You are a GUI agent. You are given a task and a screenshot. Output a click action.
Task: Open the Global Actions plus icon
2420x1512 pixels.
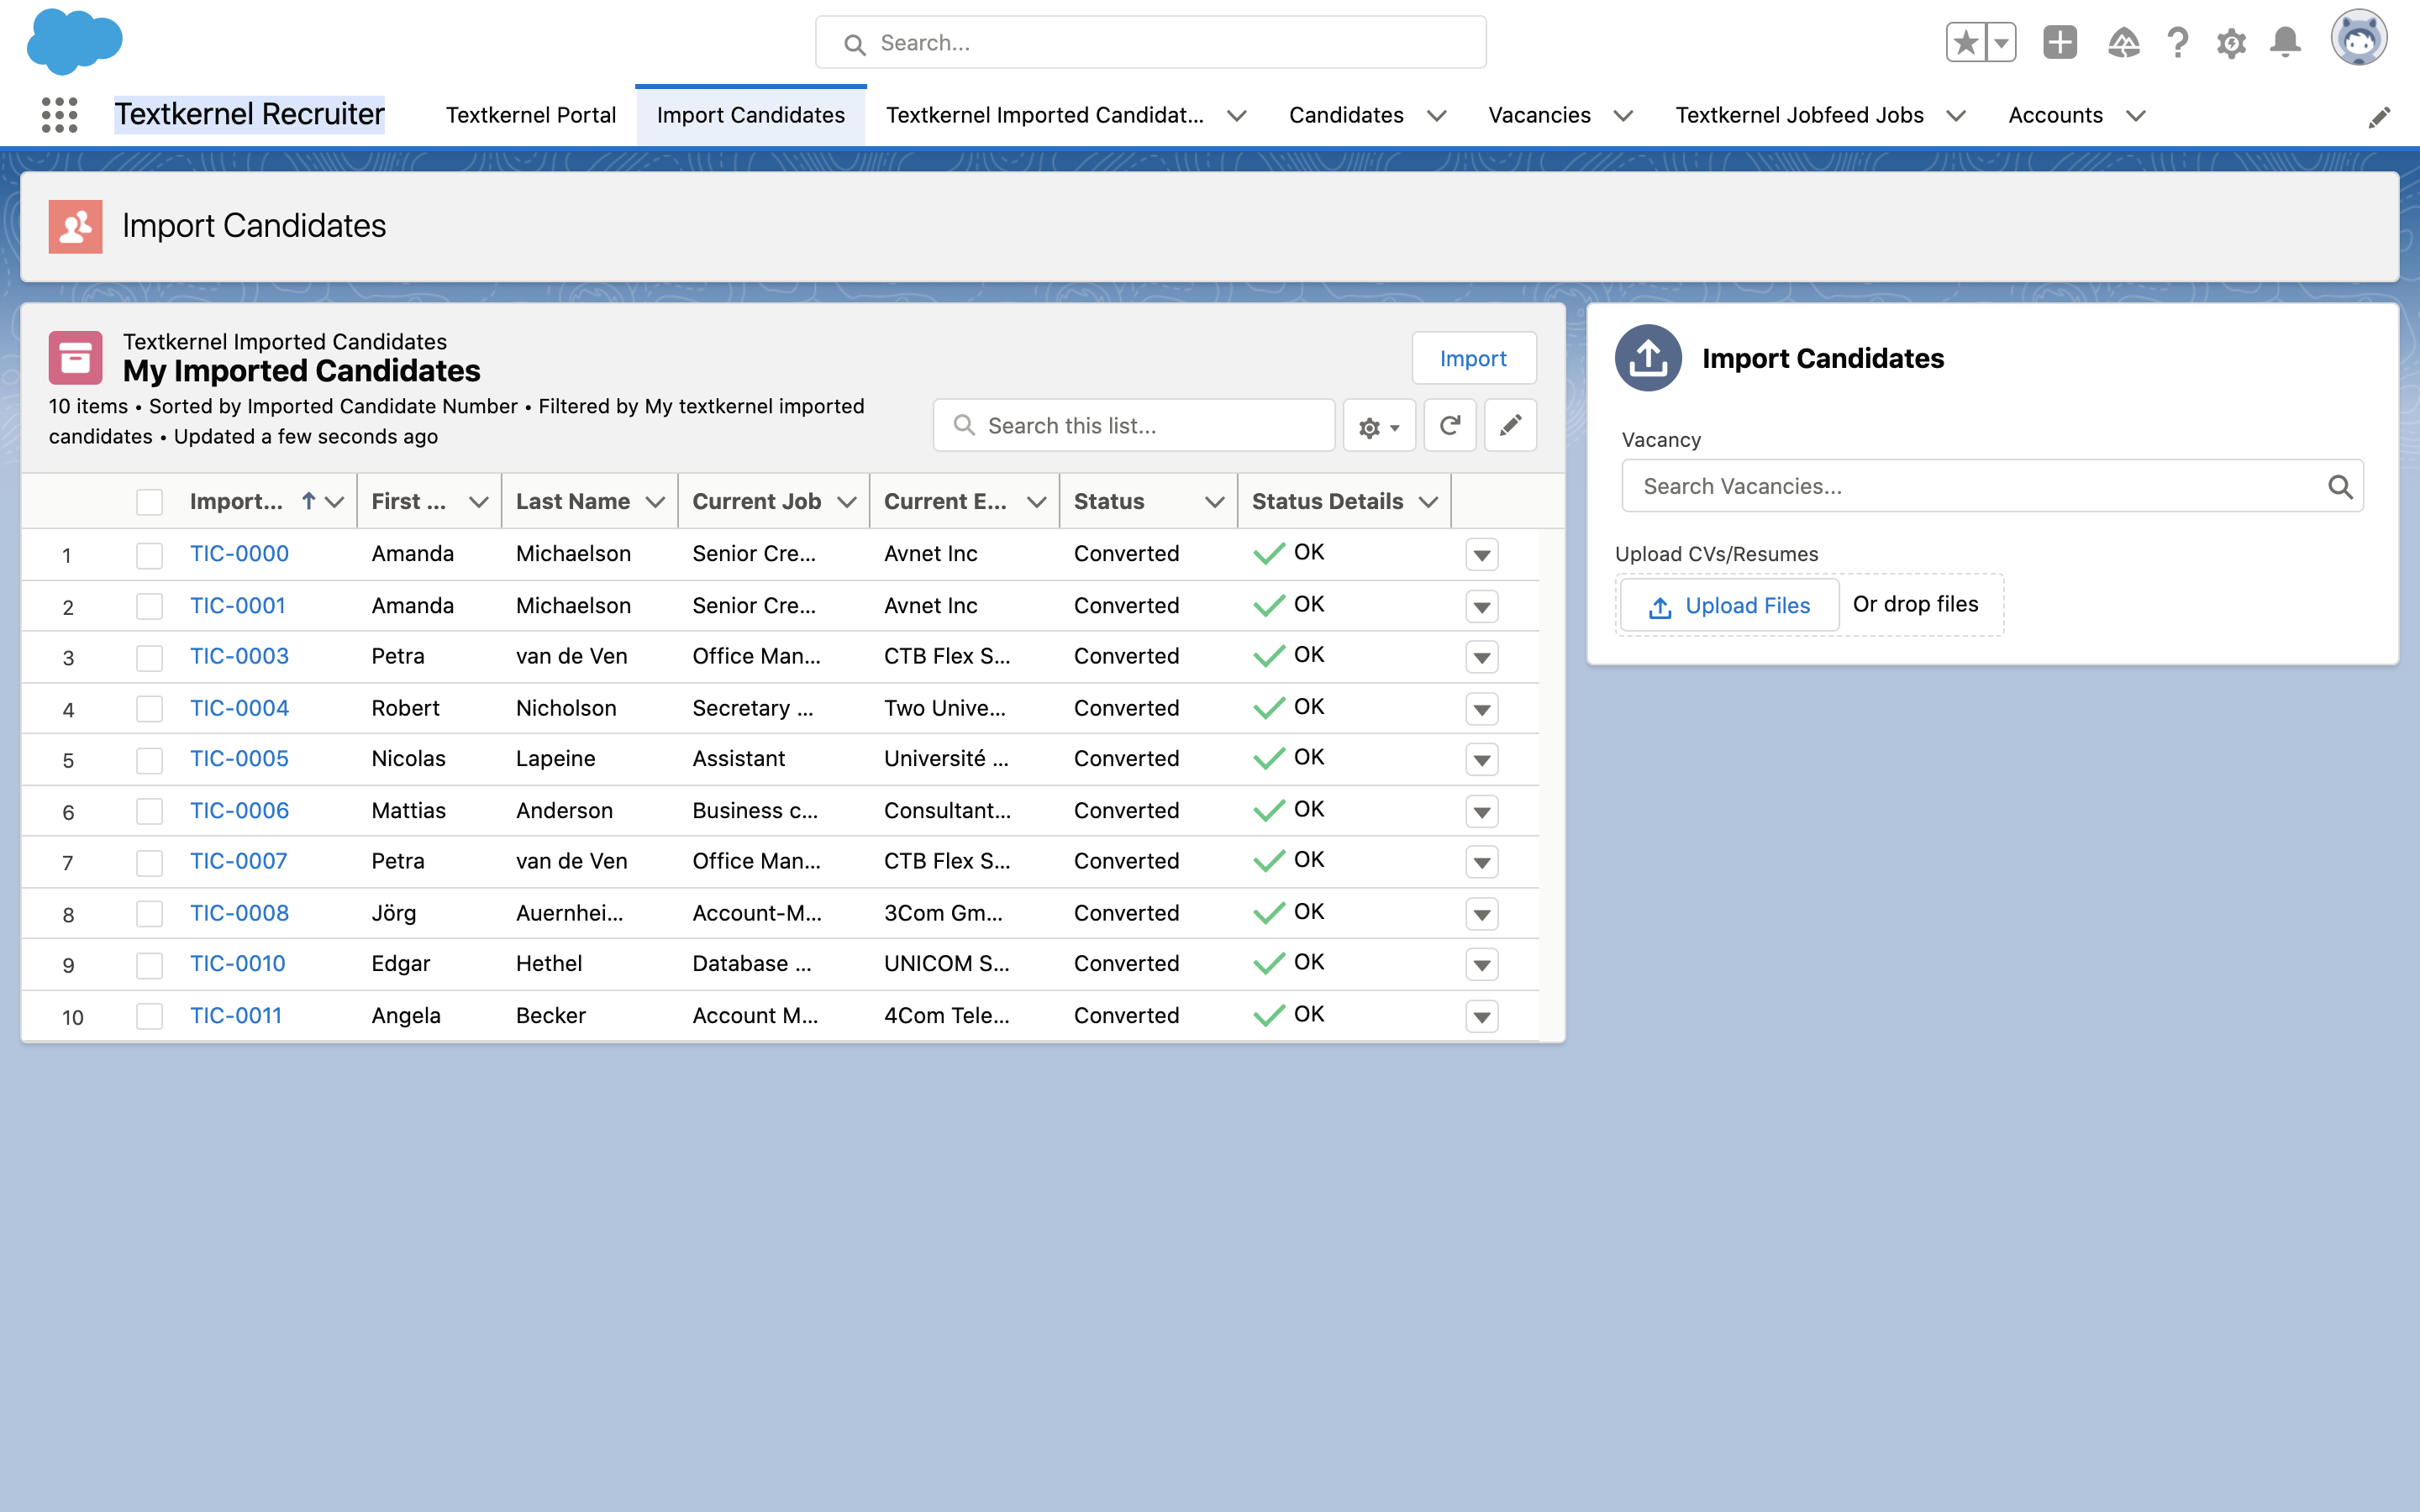click(2060, 42)
